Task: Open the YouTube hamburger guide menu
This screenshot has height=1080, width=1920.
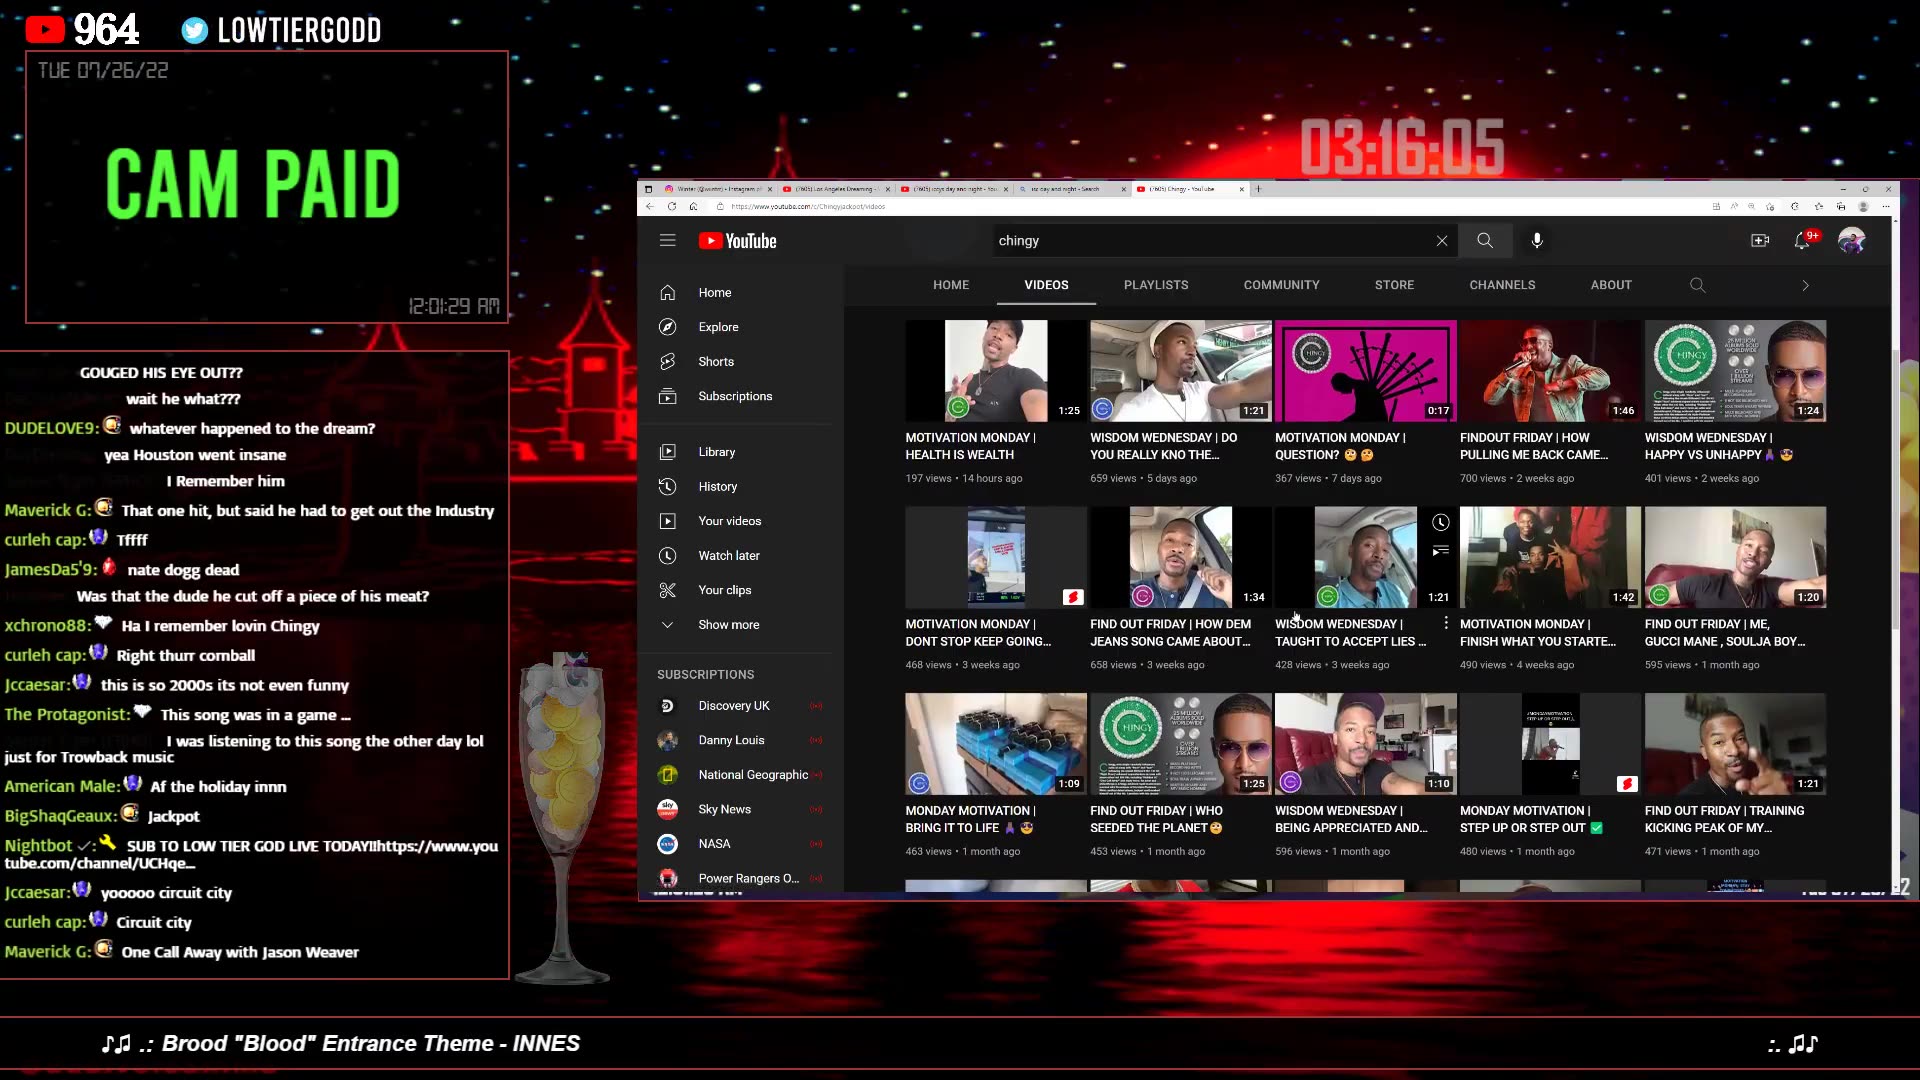Action: [667, 240]
